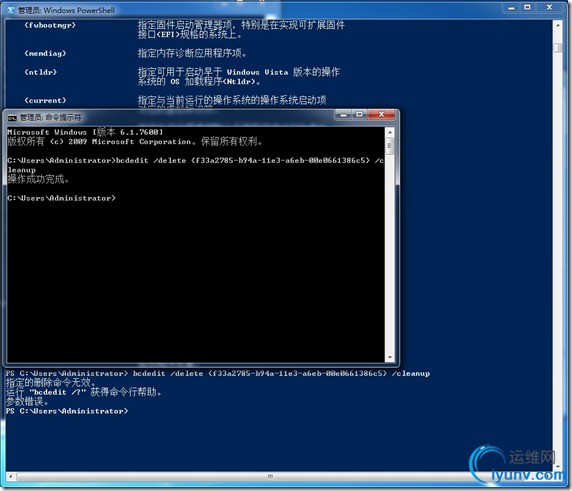Screen dimensions: 572x491
Task: Click the Command Prompt vertical scrollbar thumb
Action: (390, 146)
